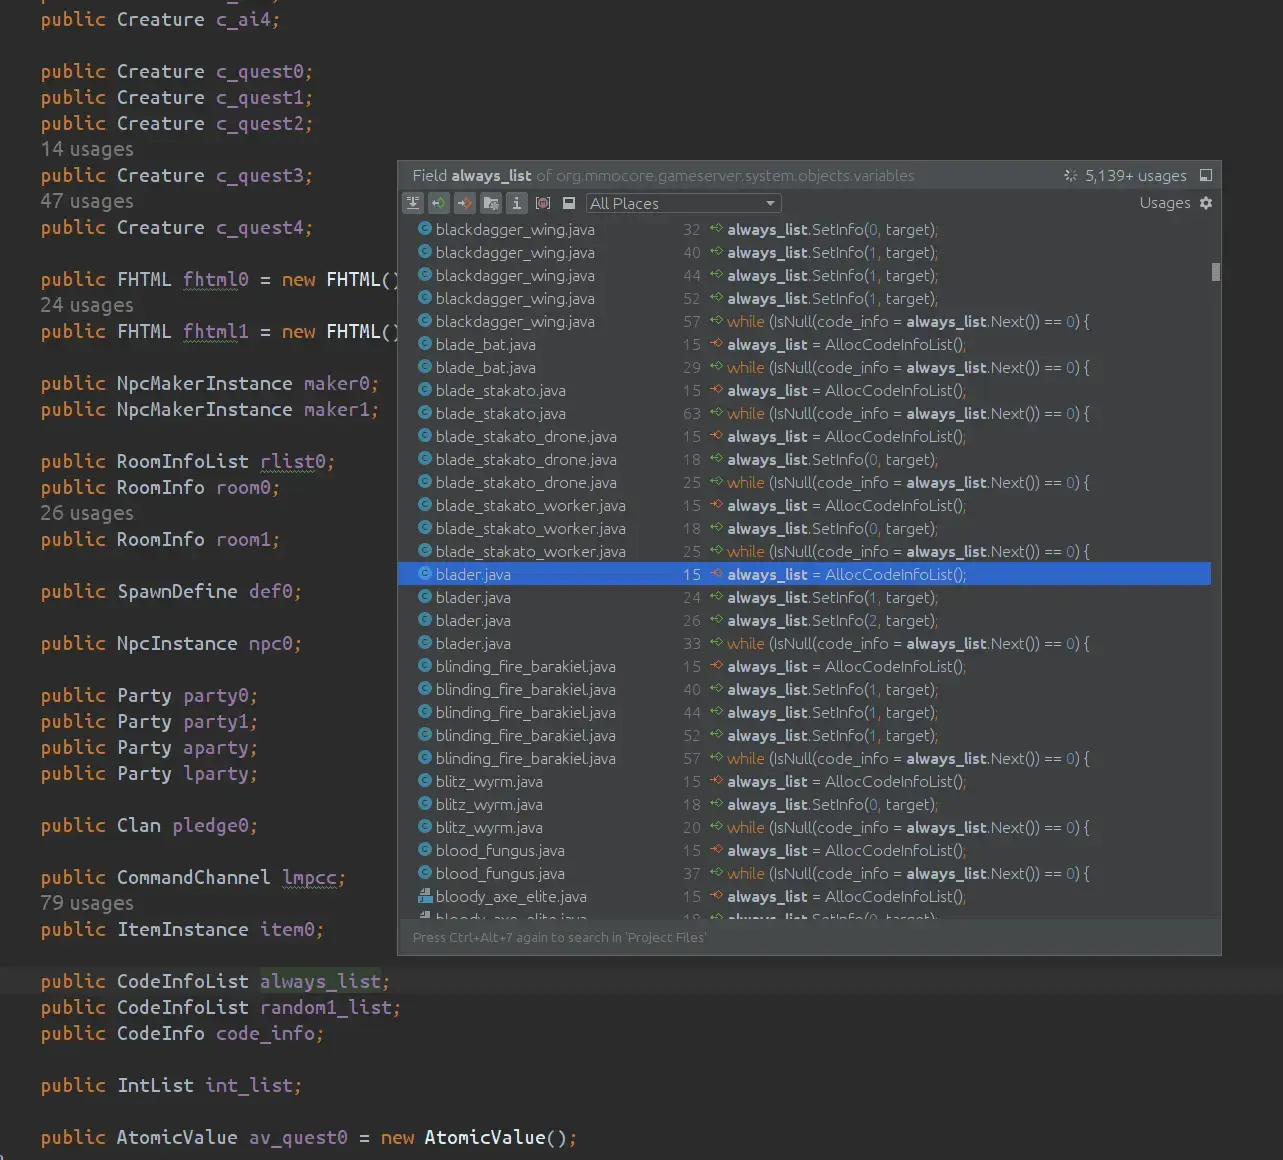The image size is (1283, 1160).
Task: Click the '47 usages' hint above c_quest4
Action: tap(87, 201)
